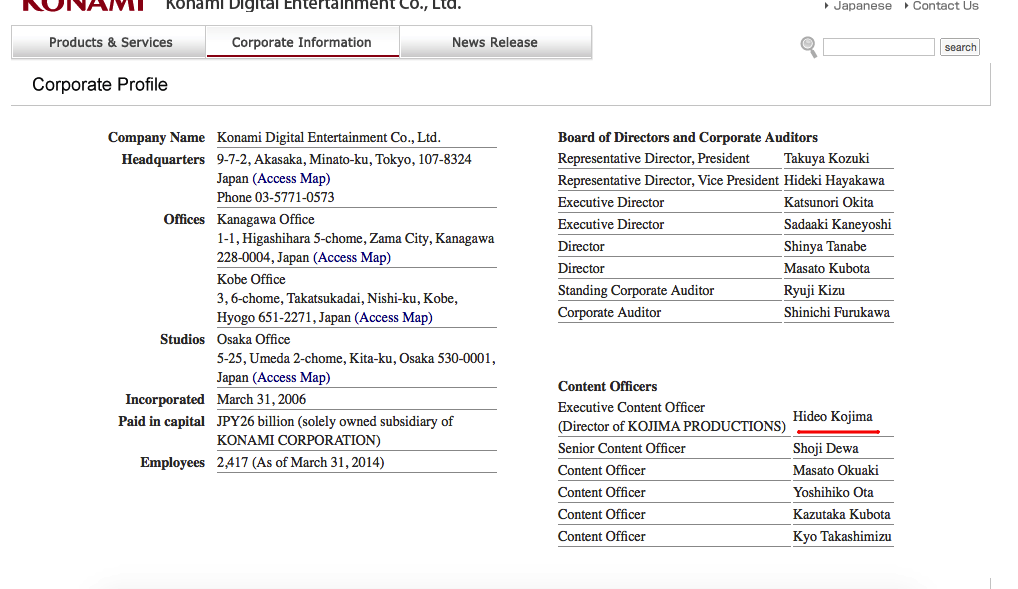Click the Konami logo

[x=83, y=6]
